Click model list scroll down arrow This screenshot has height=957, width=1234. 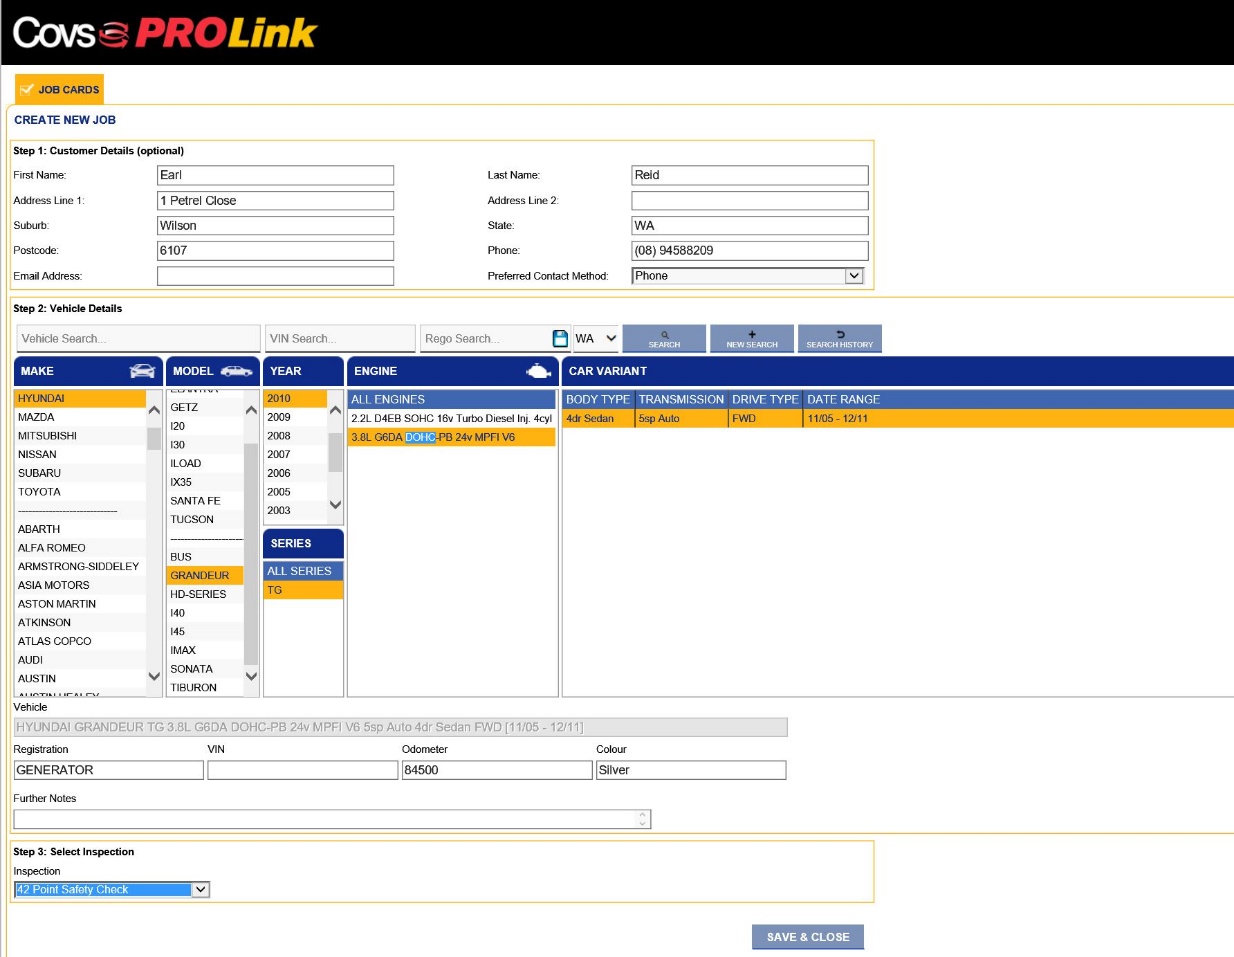pos(251,676)
